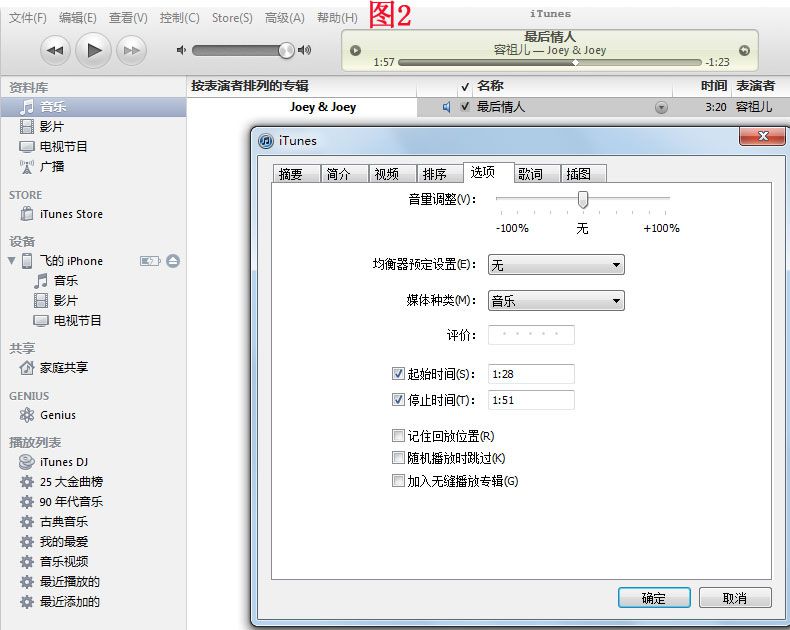Enable 随机播放时跳过 checkbox
The height and width of the screenshot is (630, 790).
pos(398,458)
